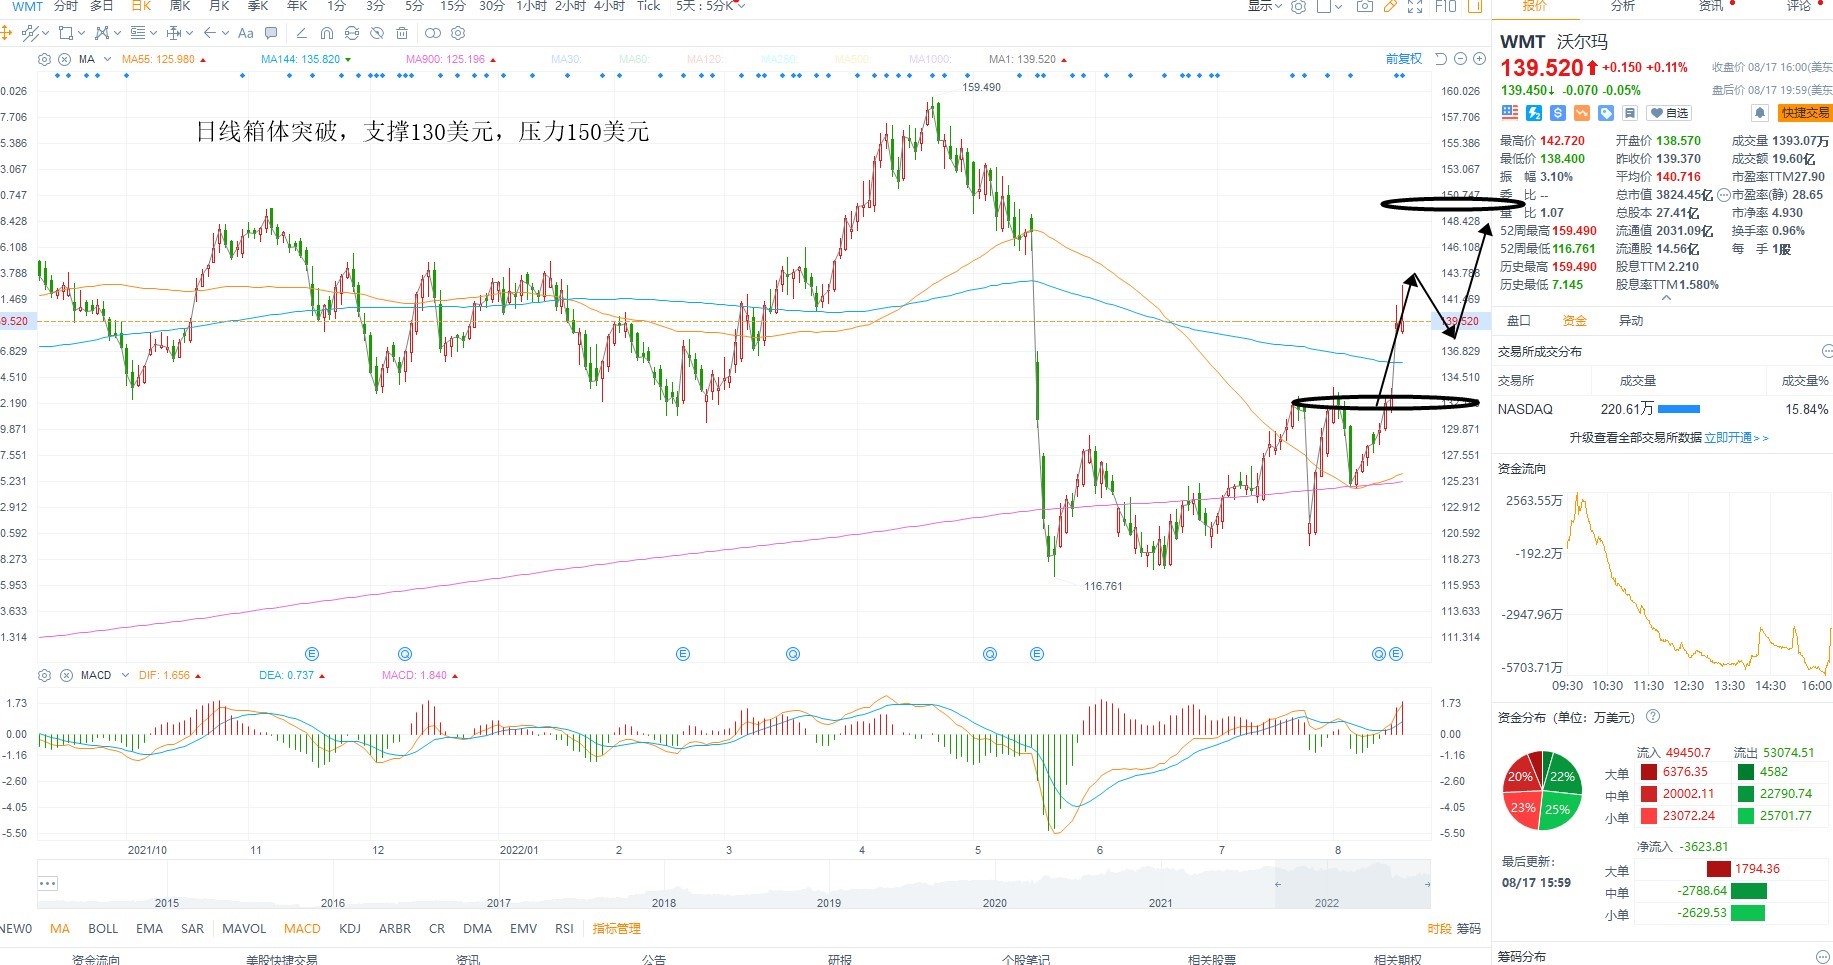Open the screenshot camera icon
The image size is (1833, 965).
1364,6
